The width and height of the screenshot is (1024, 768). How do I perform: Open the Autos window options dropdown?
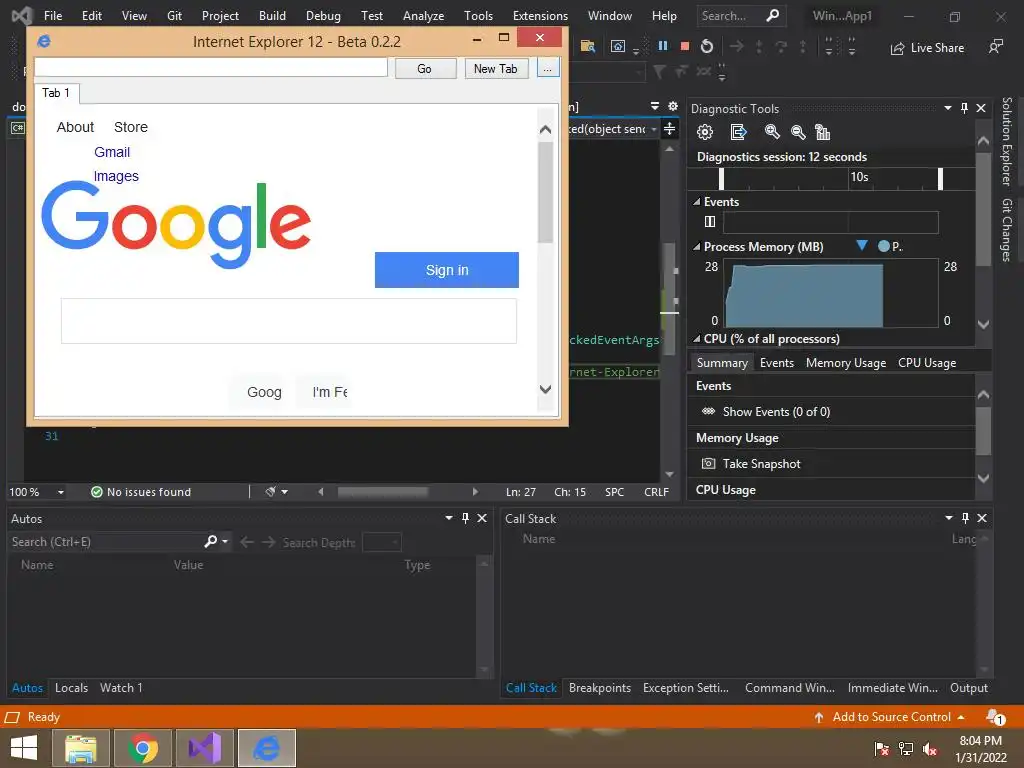[449, 518]
